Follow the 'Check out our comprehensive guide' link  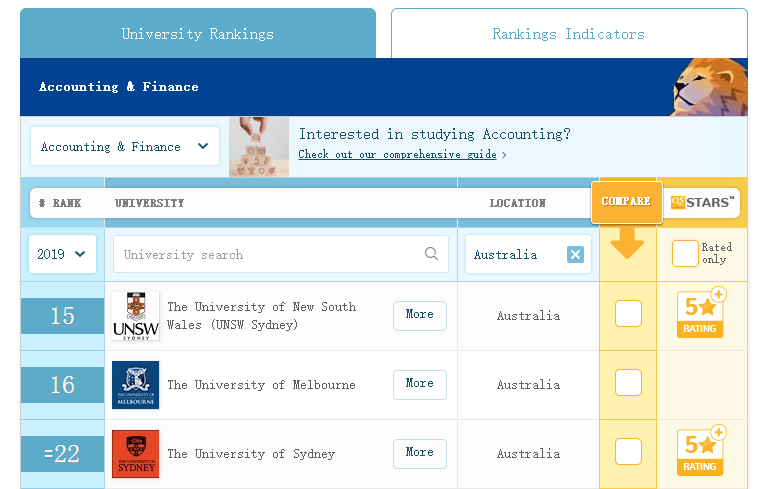point(398,155)
